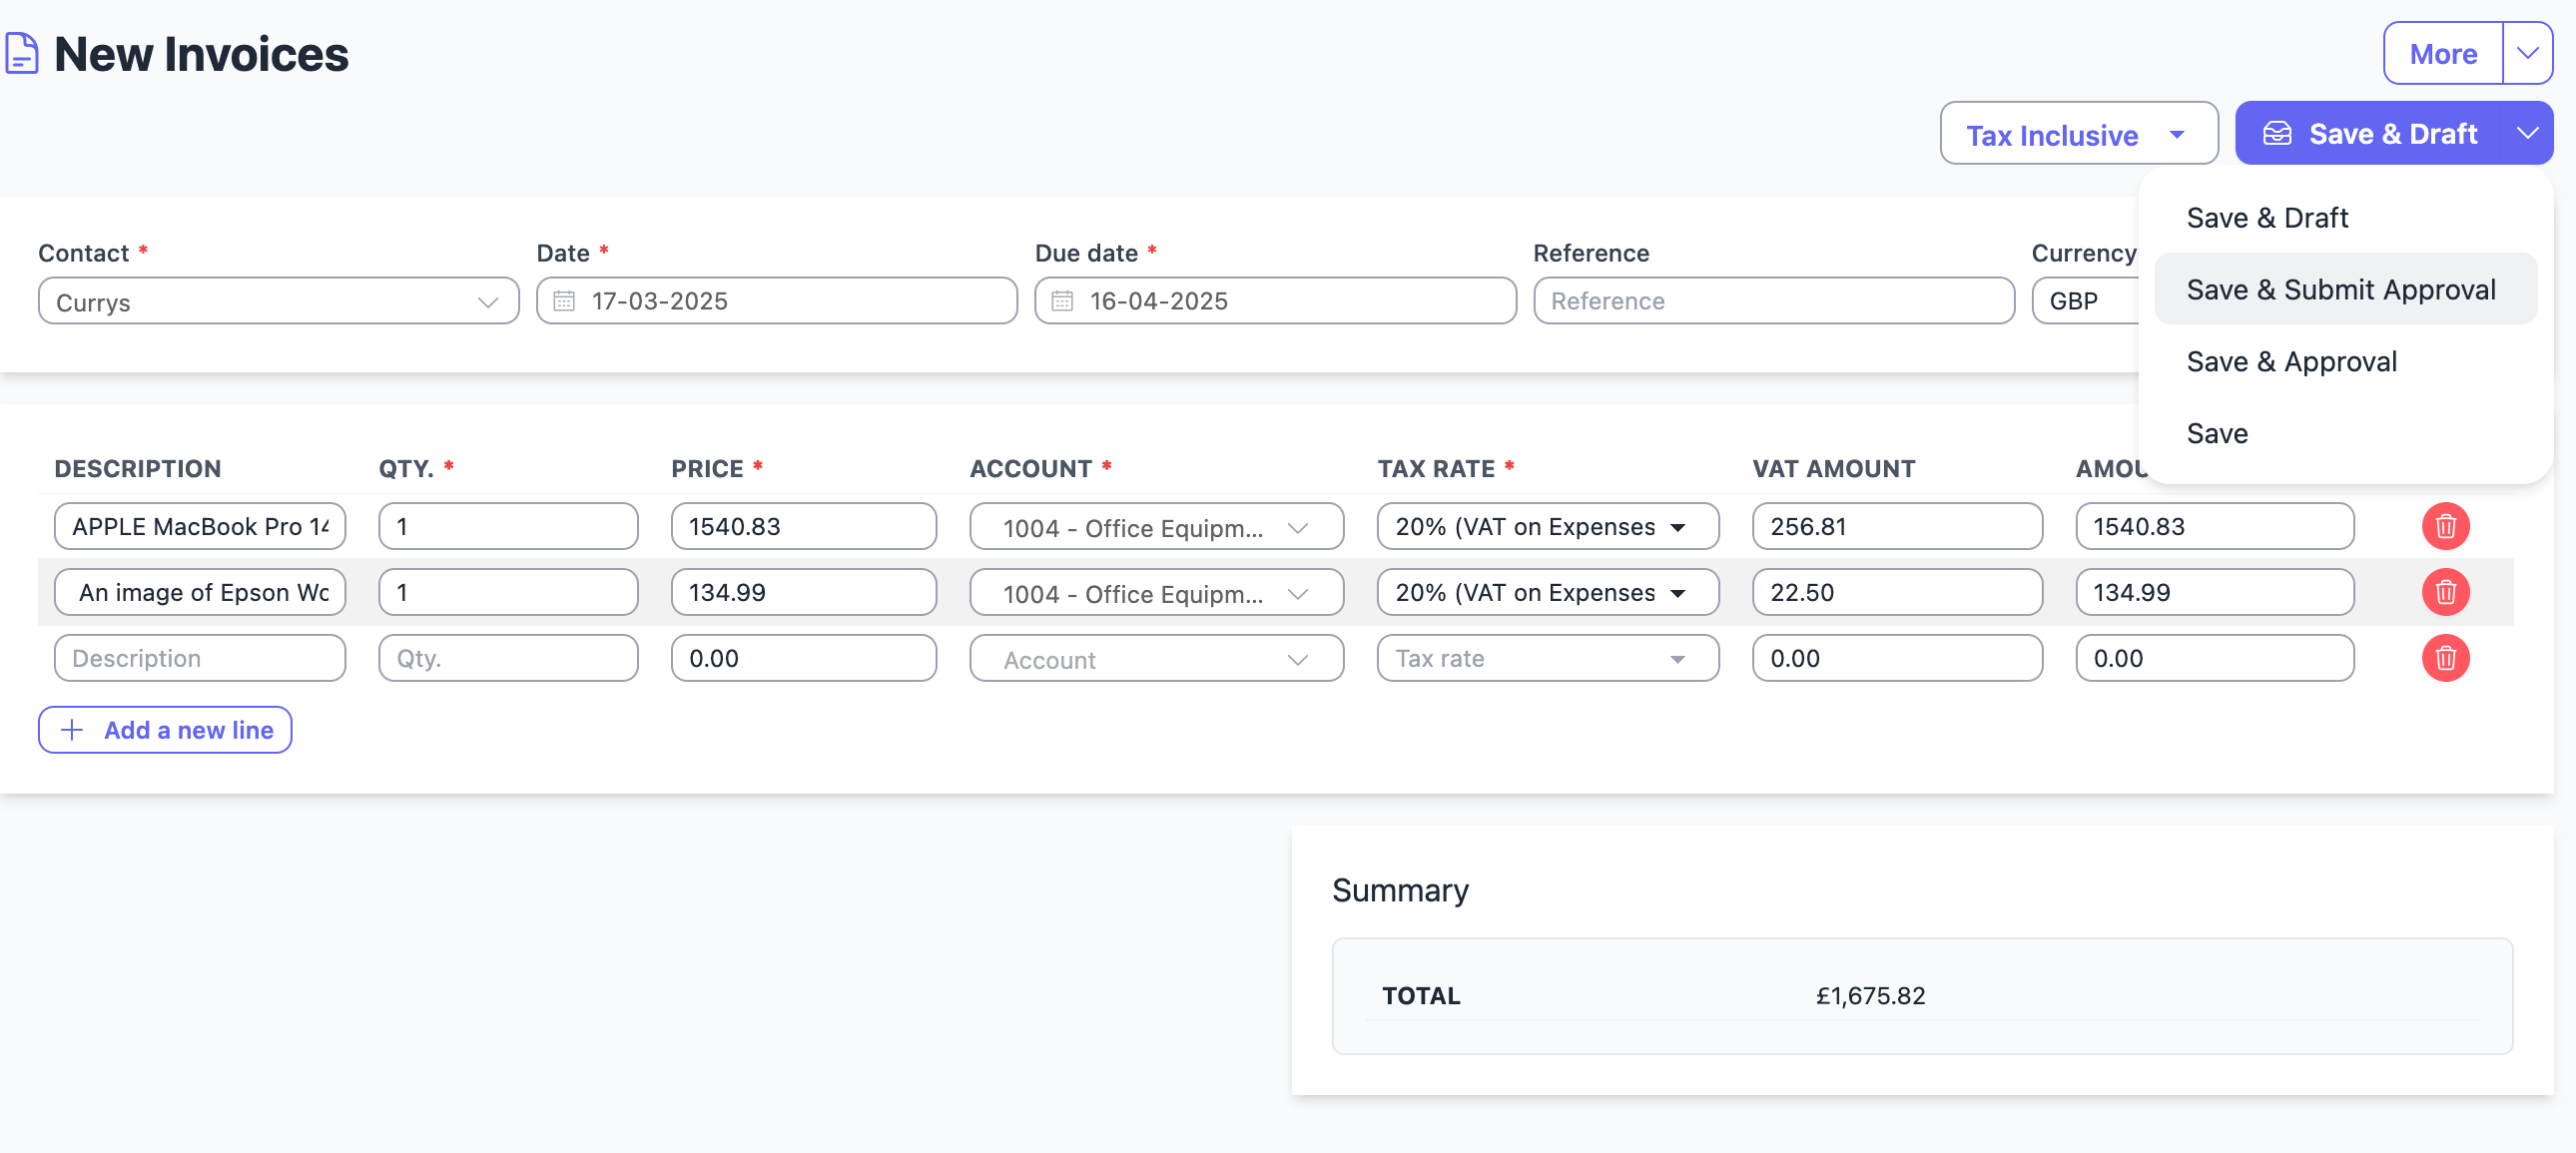
Task: Choose Save & Submit Approval option
Action: (x=2345, y=289)
